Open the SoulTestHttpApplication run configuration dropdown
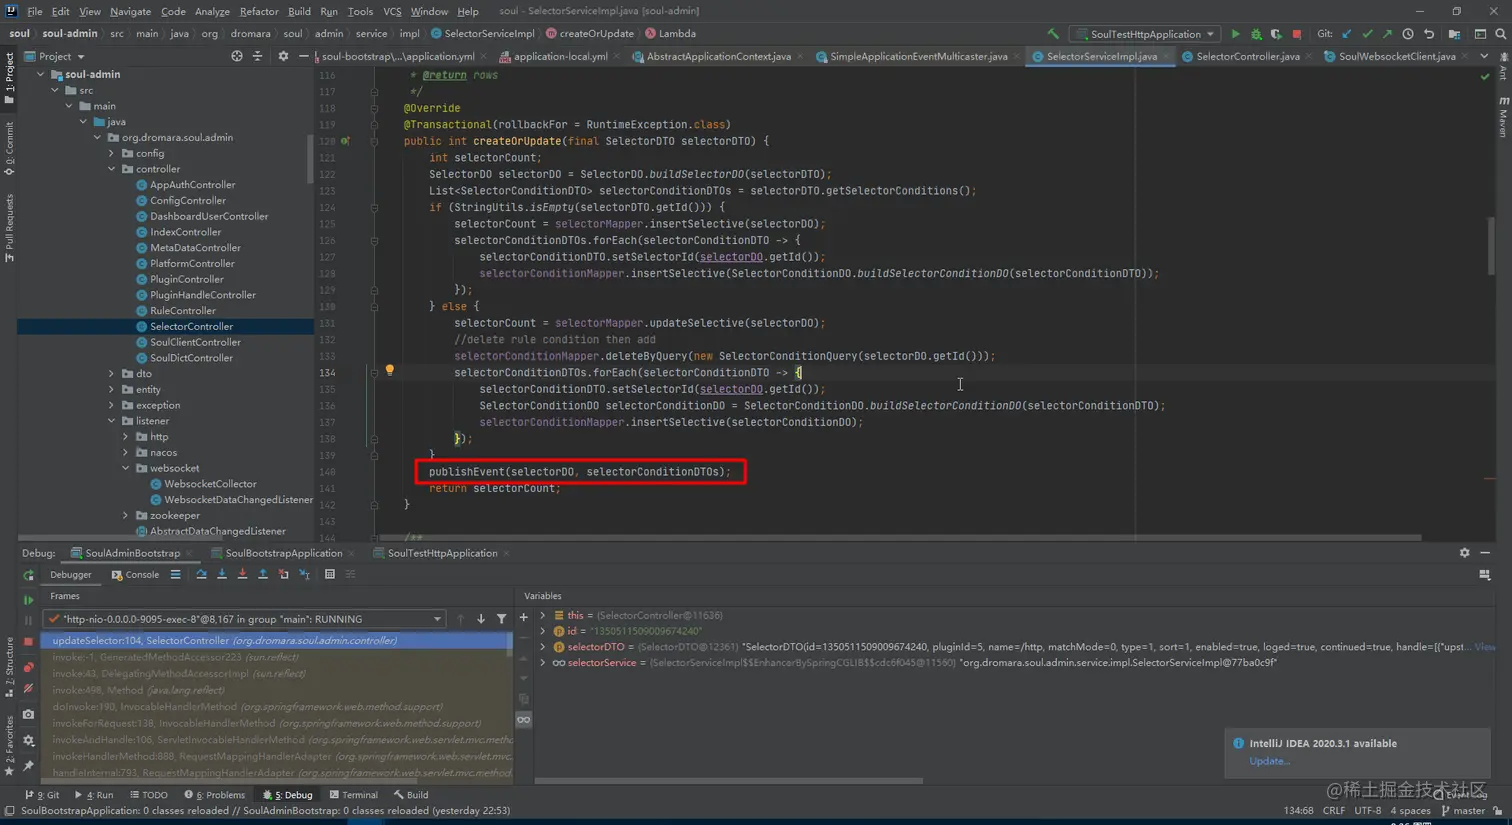This screenshot has height=825, width=1512. coord(1146,34)
